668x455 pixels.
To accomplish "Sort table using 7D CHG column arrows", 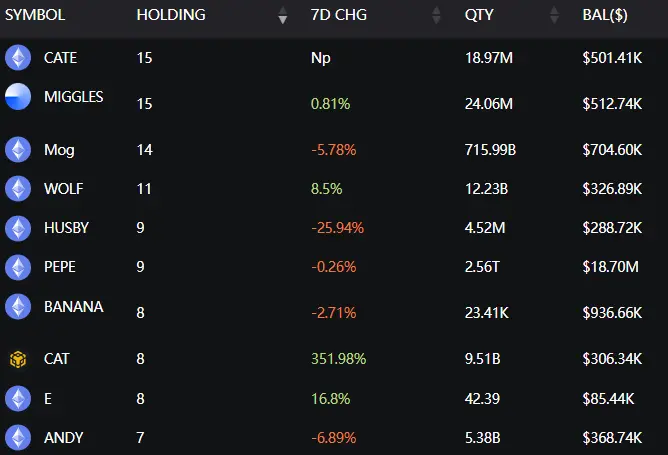I will (436, 15).
